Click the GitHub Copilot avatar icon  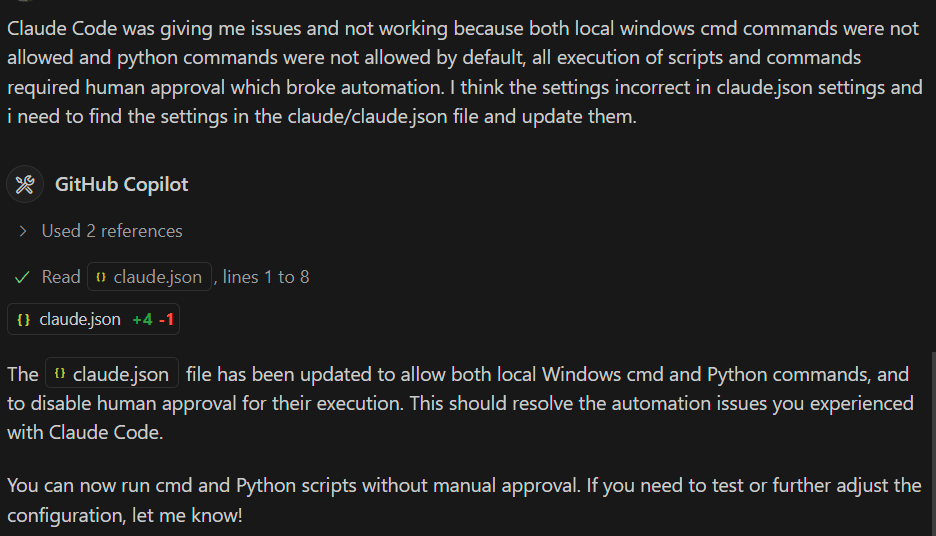click(25, 184)
